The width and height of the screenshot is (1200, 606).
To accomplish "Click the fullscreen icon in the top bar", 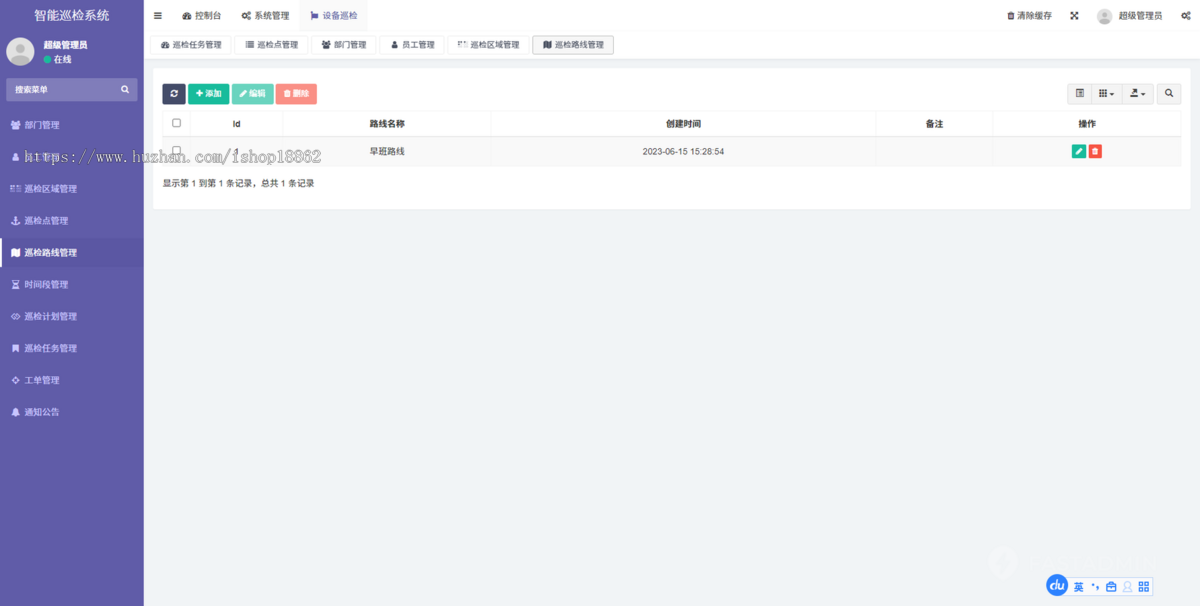I will click(x=1073, y=15).
